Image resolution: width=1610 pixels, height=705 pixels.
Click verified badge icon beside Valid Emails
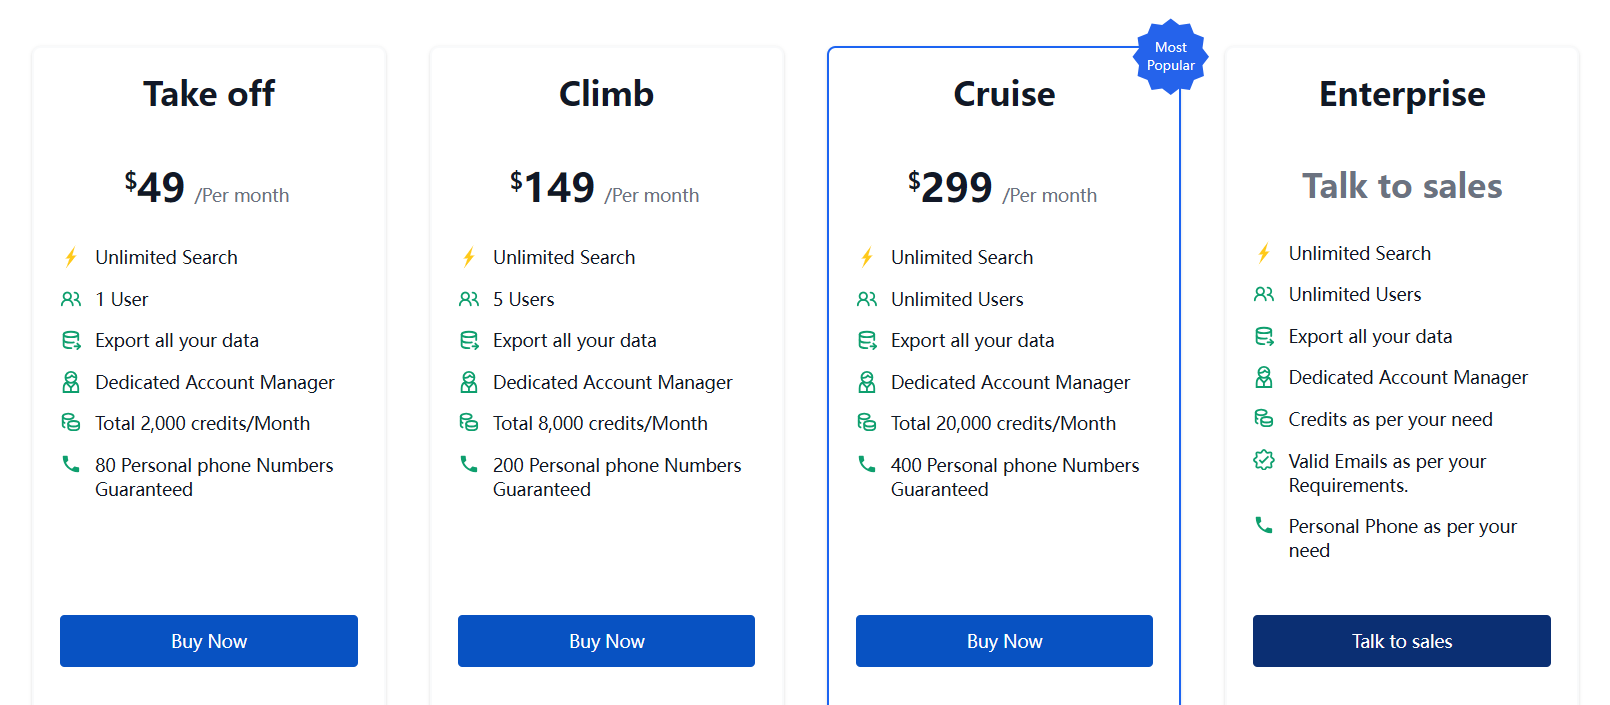click(1264, 460)
